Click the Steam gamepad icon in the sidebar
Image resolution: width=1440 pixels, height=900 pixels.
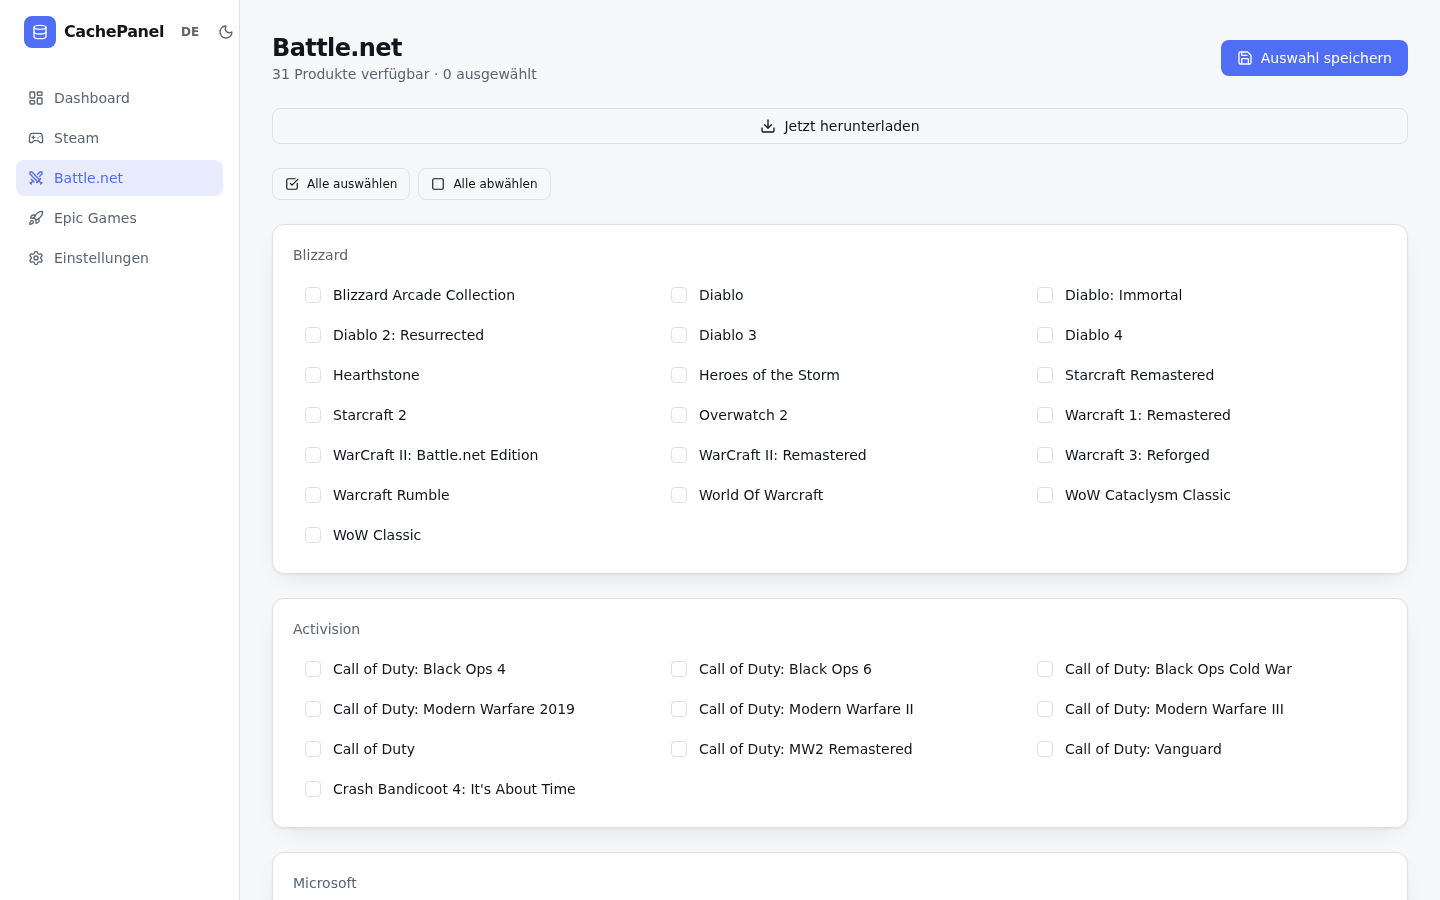tap(36, 138)
